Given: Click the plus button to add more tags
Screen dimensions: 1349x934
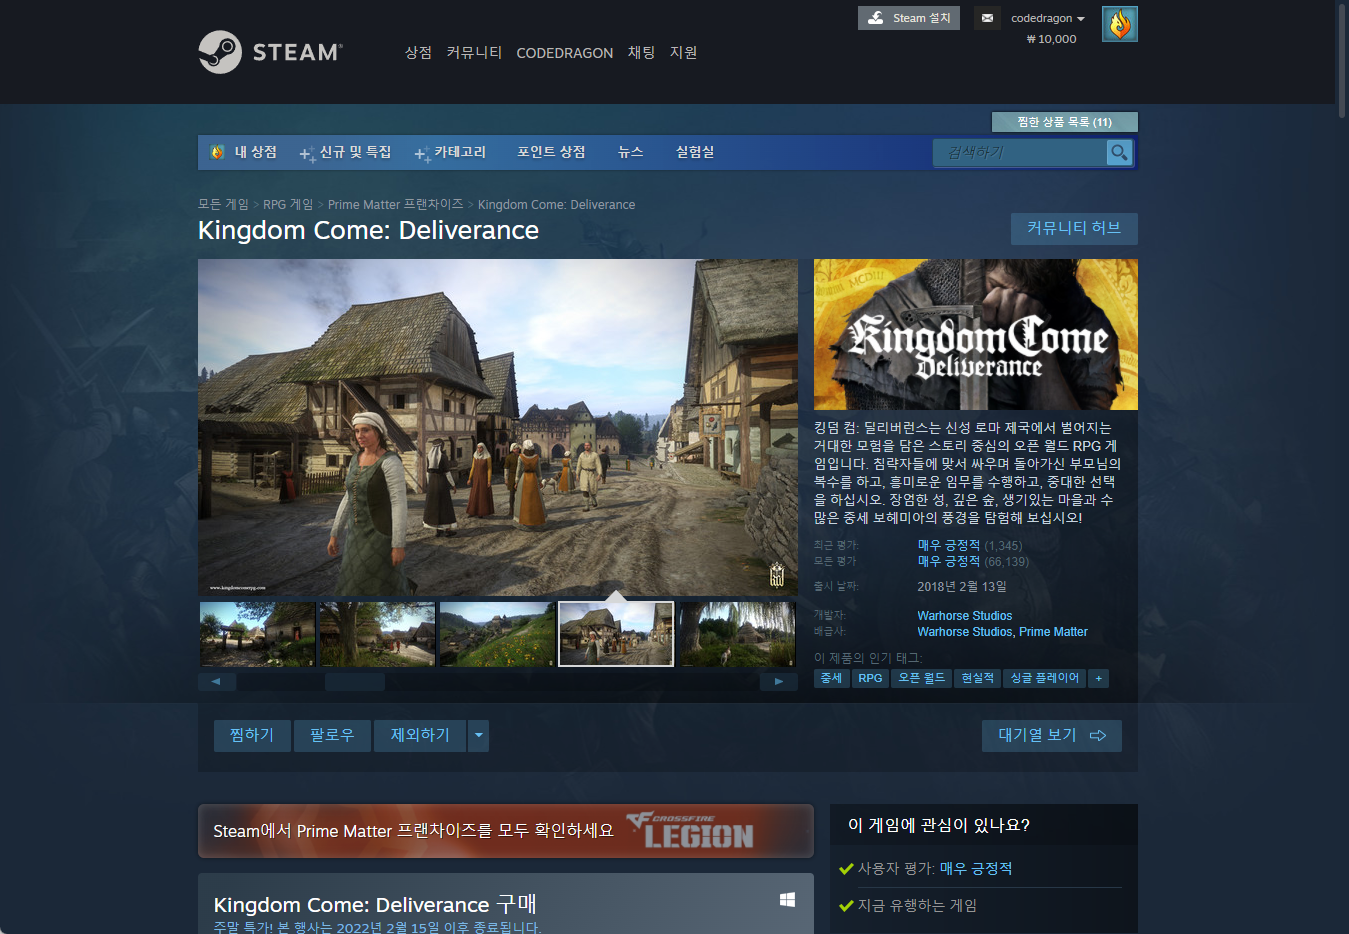Looking at the screenshot, I should coord(1098,678).
